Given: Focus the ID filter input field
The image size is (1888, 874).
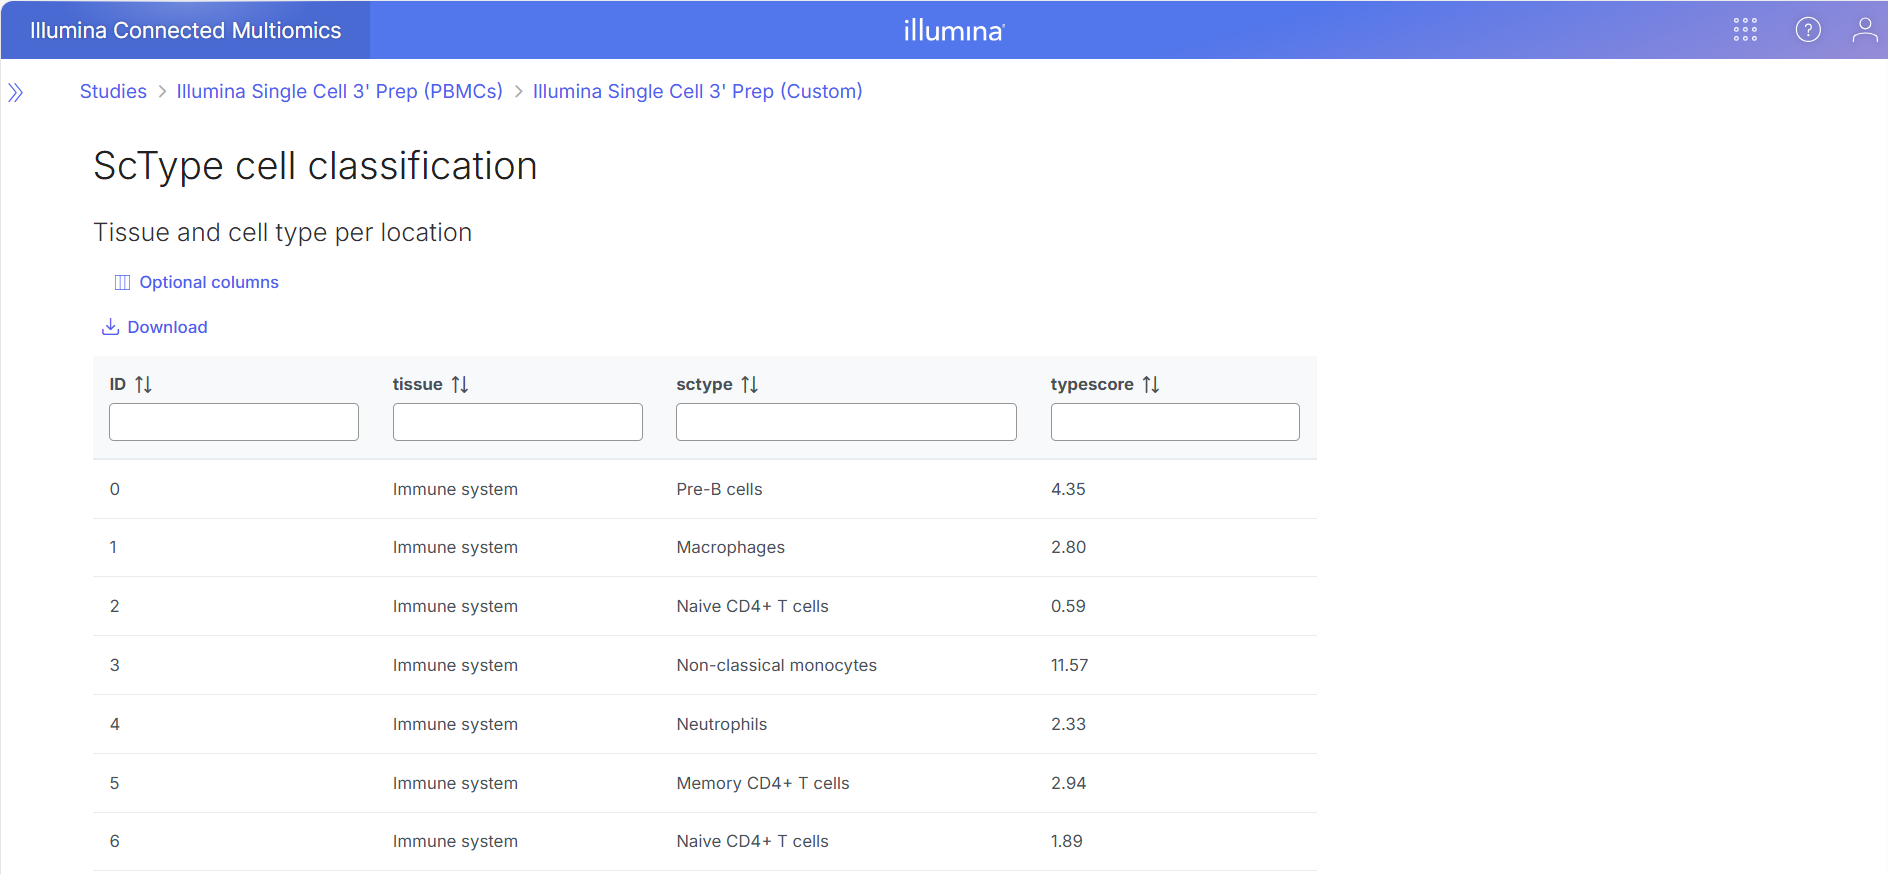Looking at the screenshot, I should coord(233,422).
